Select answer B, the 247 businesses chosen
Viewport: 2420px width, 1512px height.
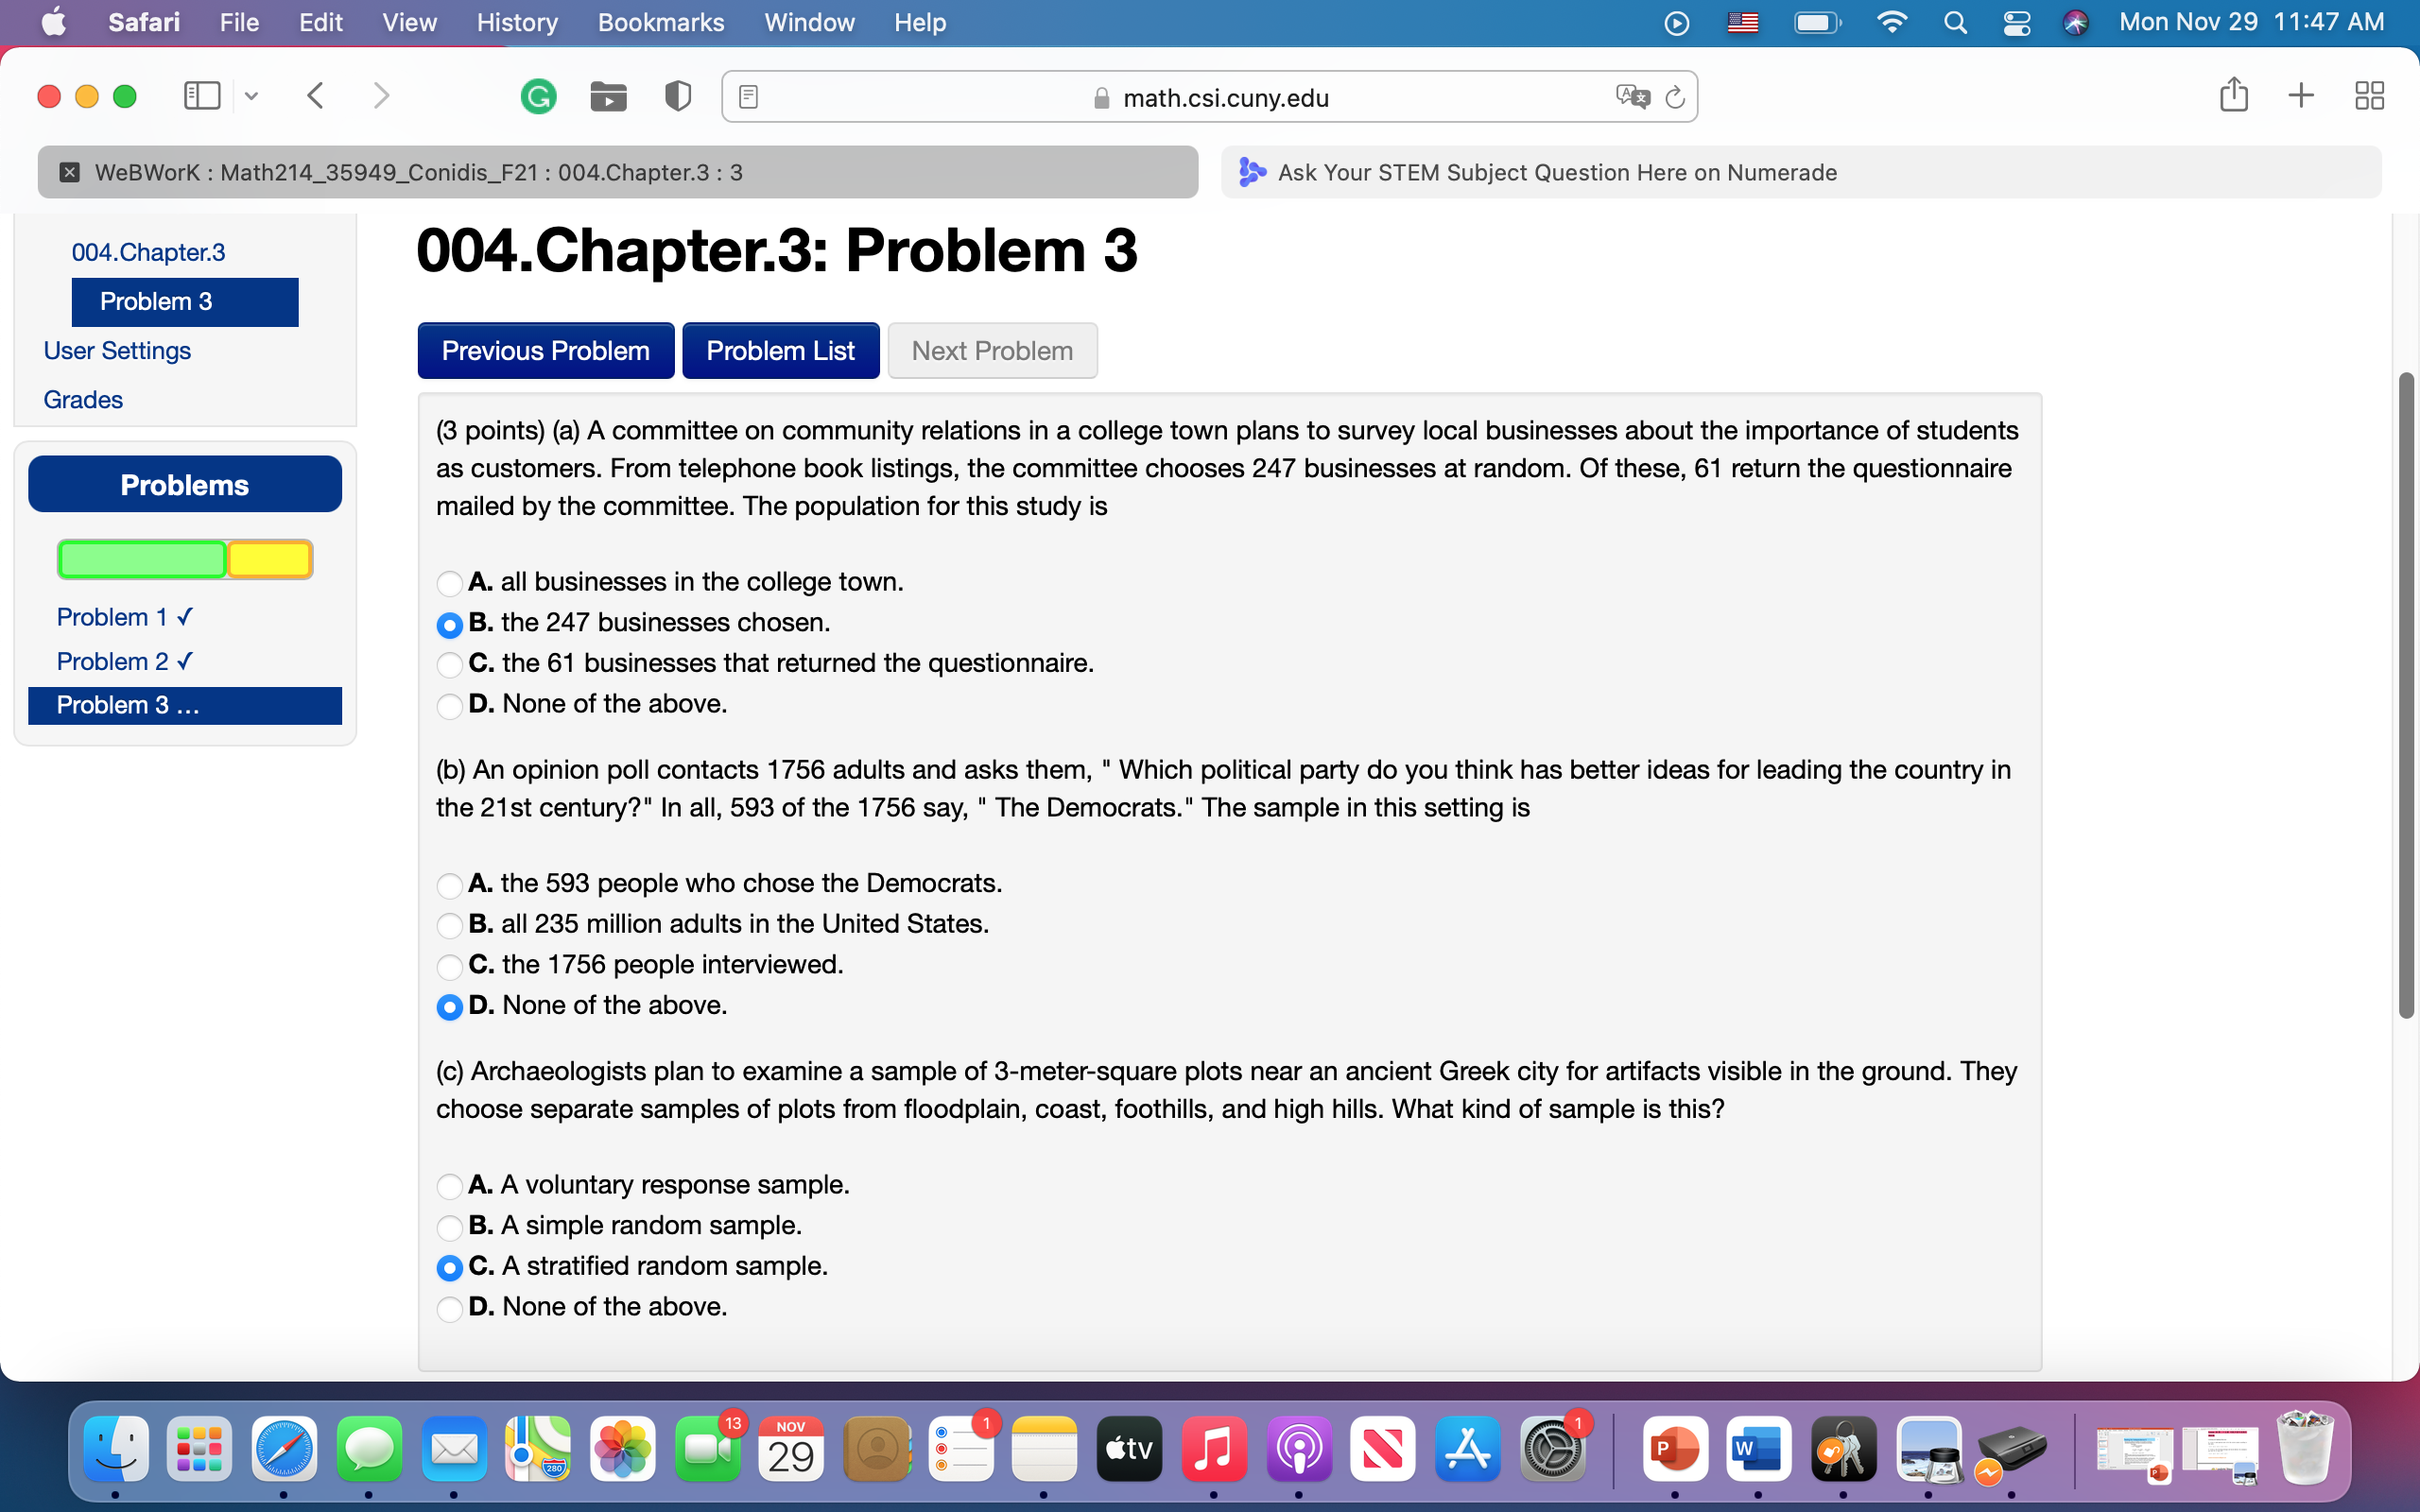[x=451, y=625]
